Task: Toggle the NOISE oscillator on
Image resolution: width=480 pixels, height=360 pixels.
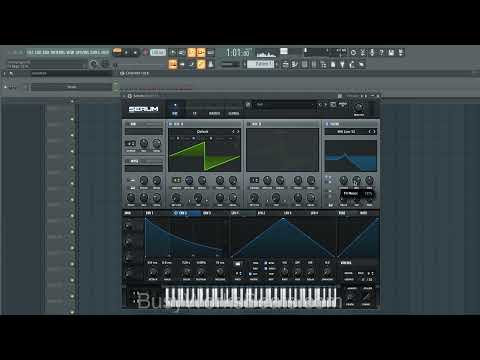Action: (127, 161)
